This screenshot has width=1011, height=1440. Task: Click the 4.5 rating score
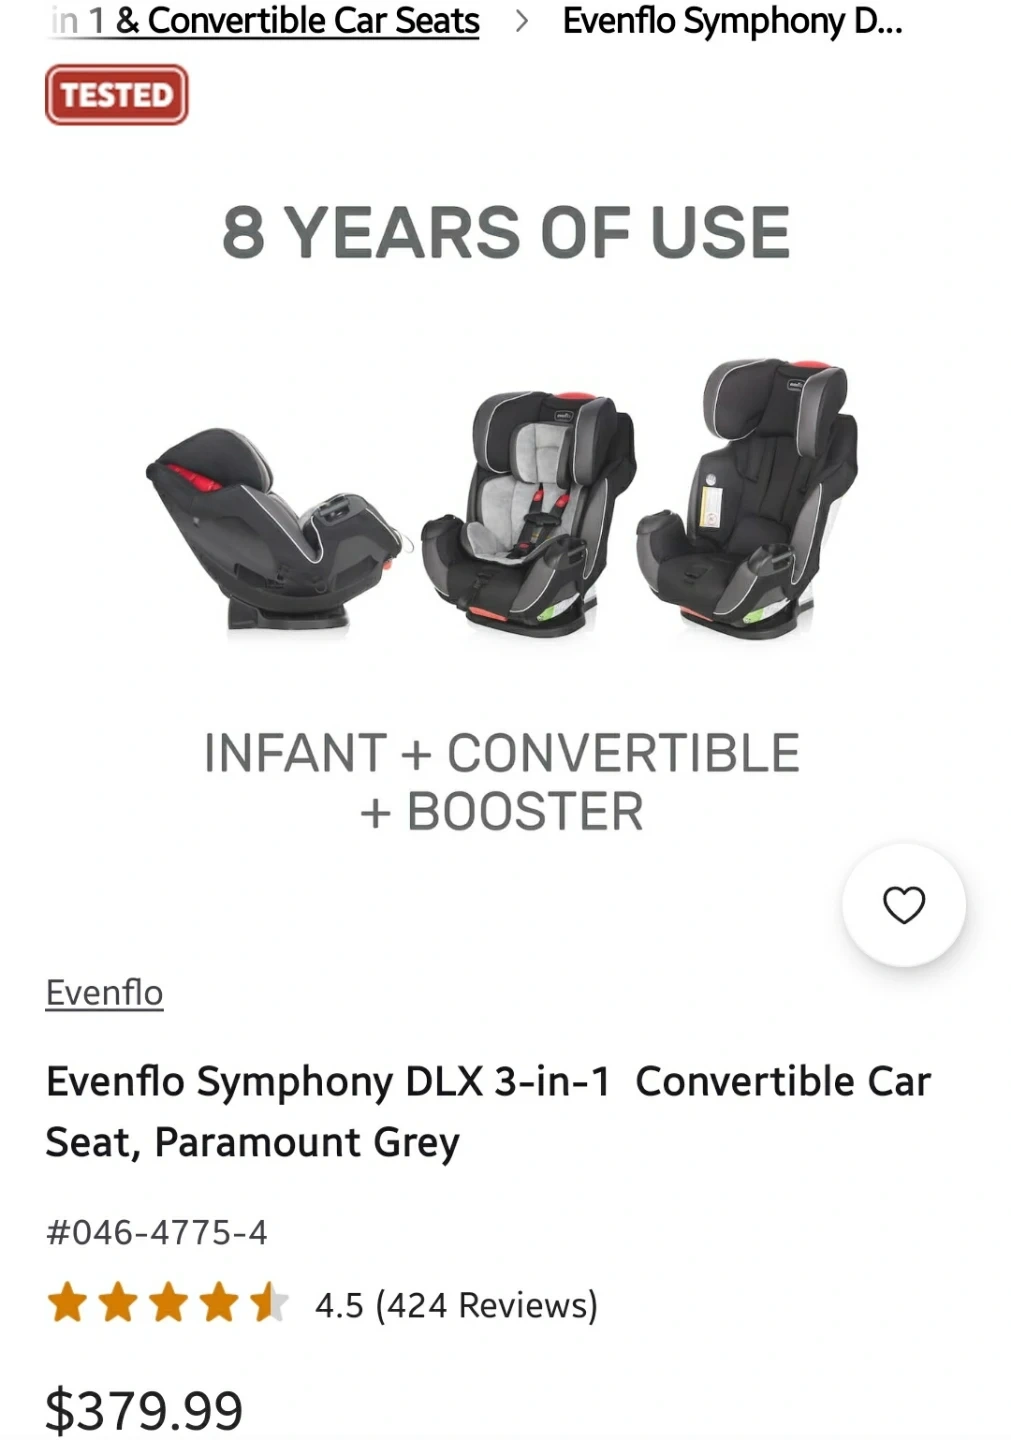[339, 1305]
